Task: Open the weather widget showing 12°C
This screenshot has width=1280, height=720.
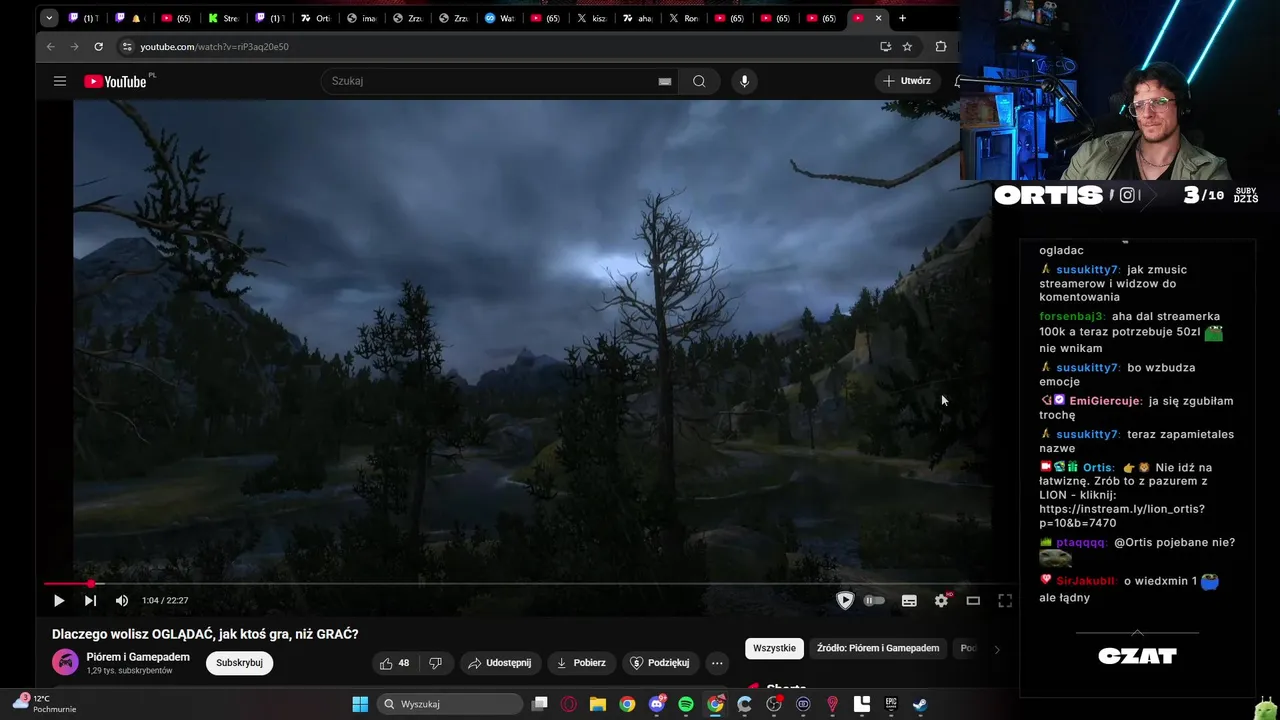Action: click(x=44, y=704)
